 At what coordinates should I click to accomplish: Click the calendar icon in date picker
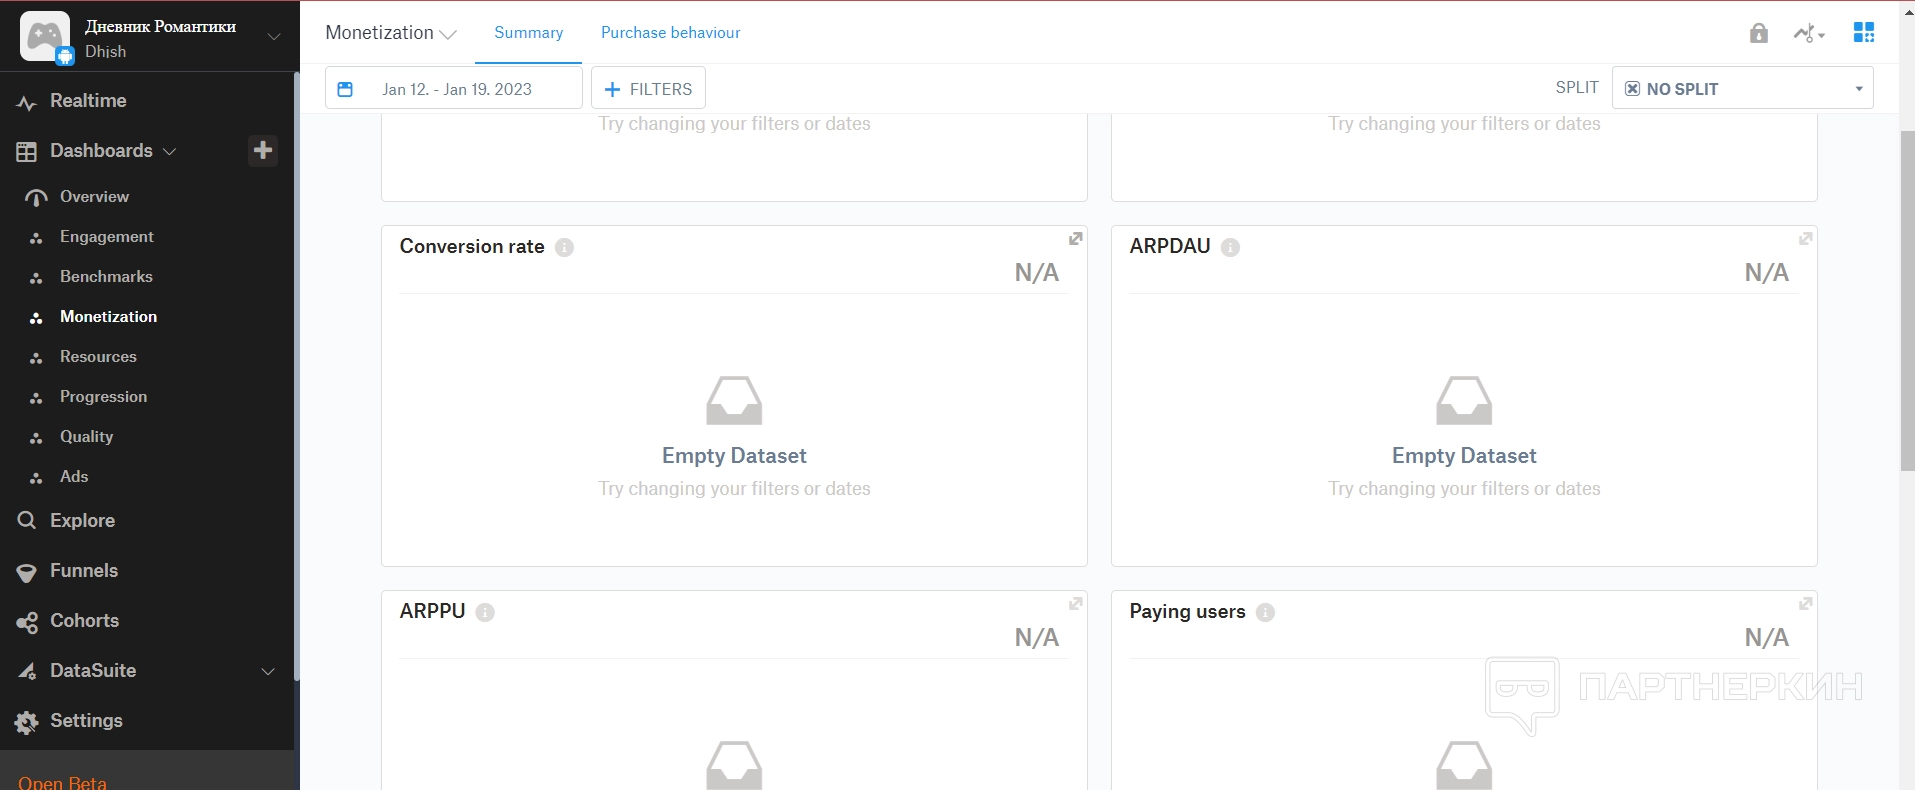pos(345,89)
